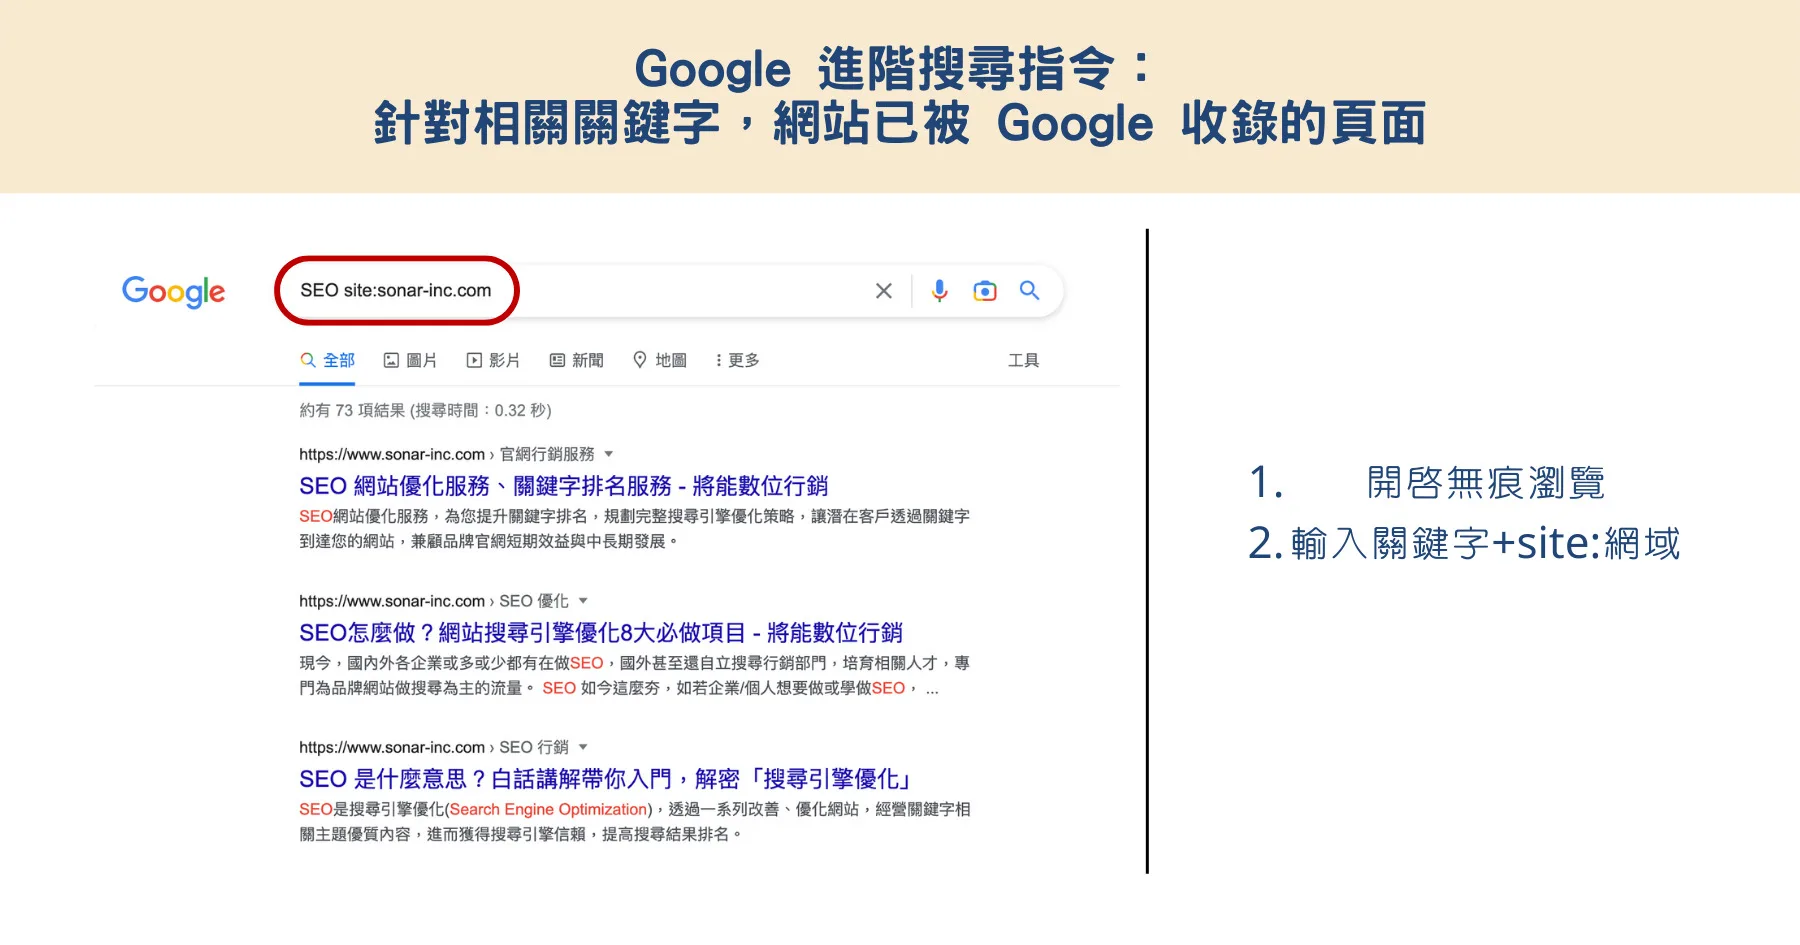Open the 更多 menu

pos(738,360)
